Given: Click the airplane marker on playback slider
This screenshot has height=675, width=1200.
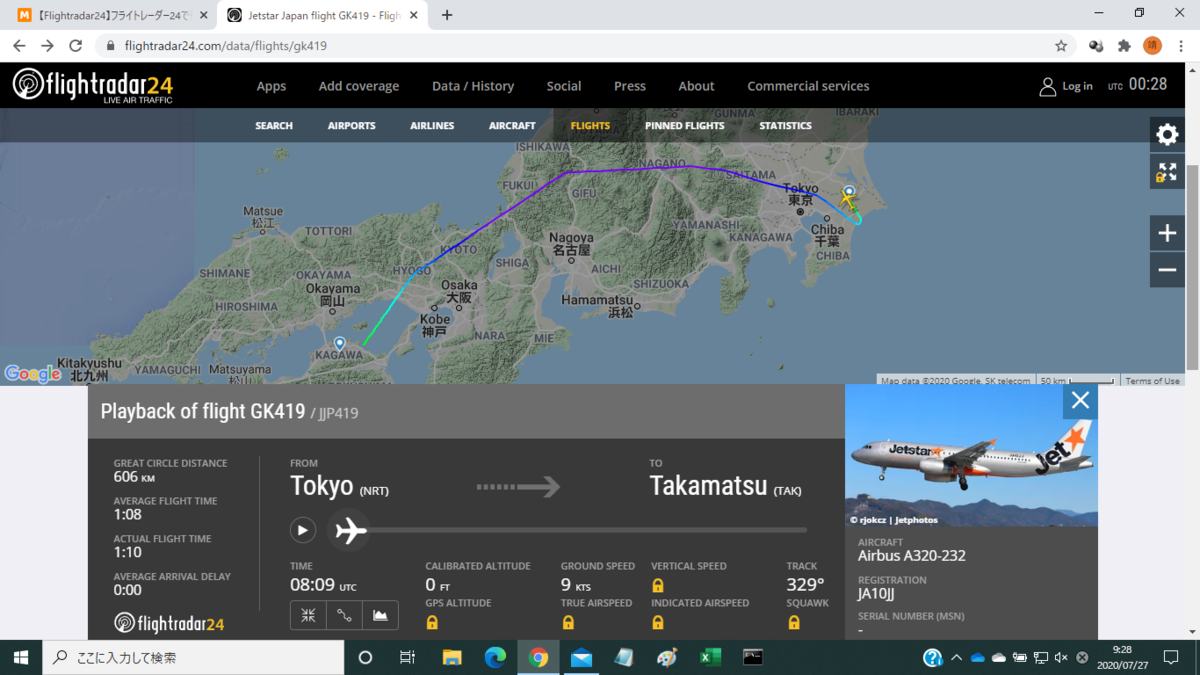Looking at the screenshot, I should 351,530.
